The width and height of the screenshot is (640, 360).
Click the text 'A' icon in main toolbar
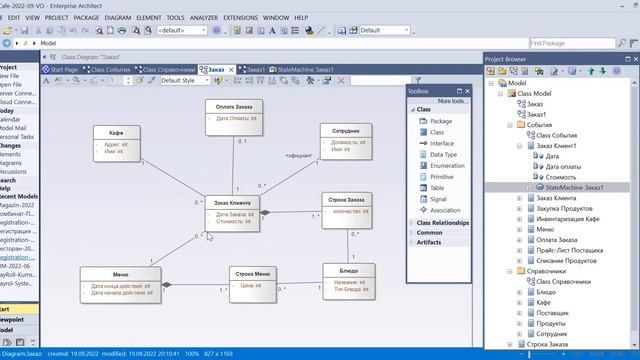(x=272, y=31)
